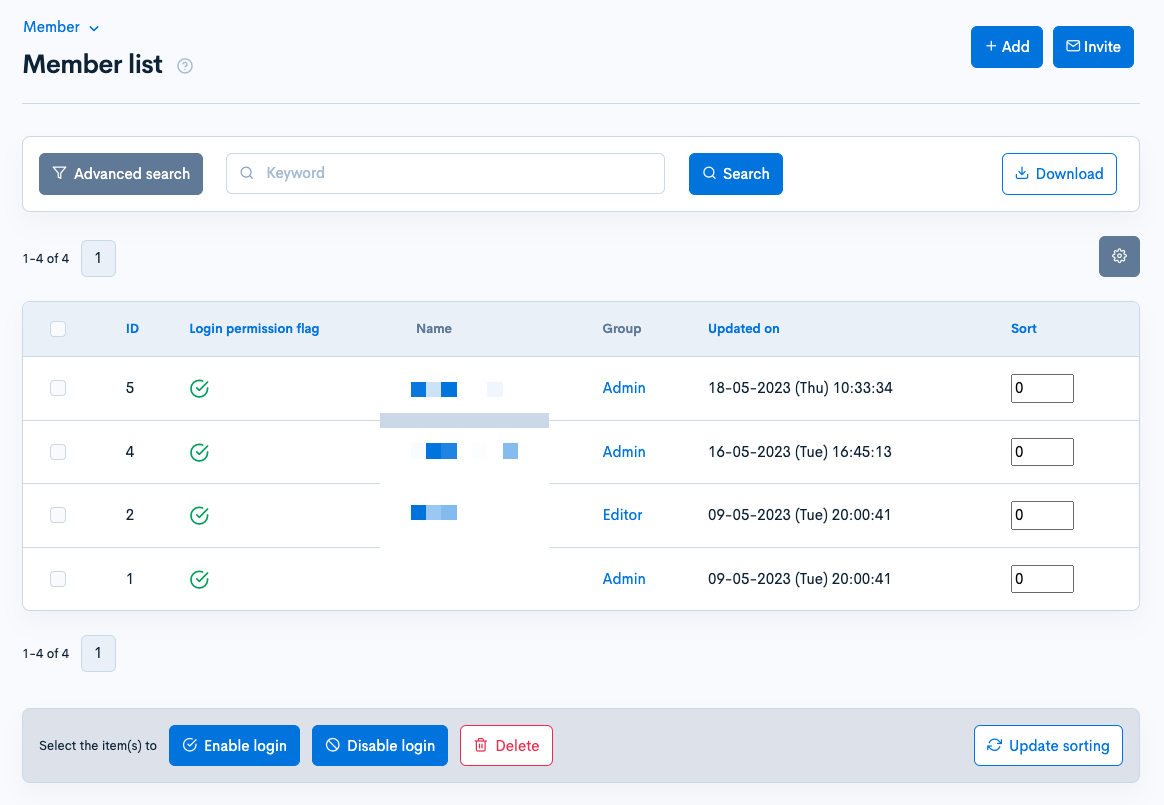The width and height of the screenshot is (1164, 805).
Task: Sort by Updated on column header
Action: coord(744,329)
